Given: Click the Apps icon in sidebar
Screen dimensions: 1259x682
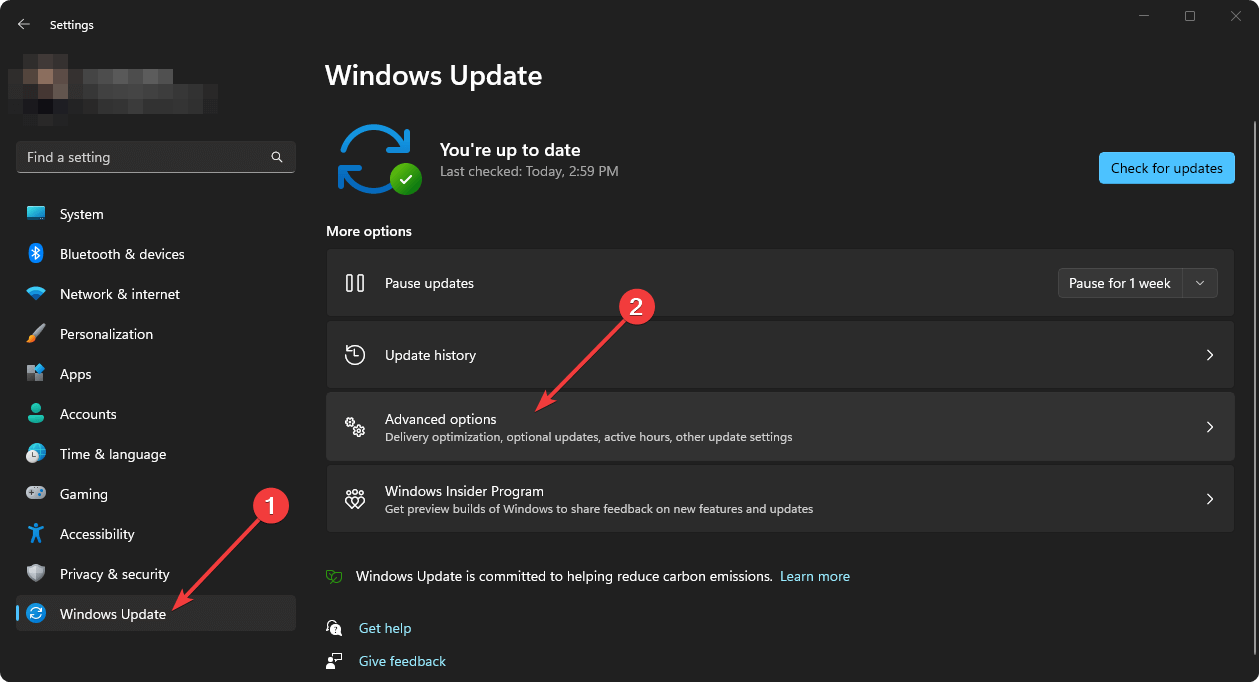Looking at the screenshot, I should tap(36, 374).
